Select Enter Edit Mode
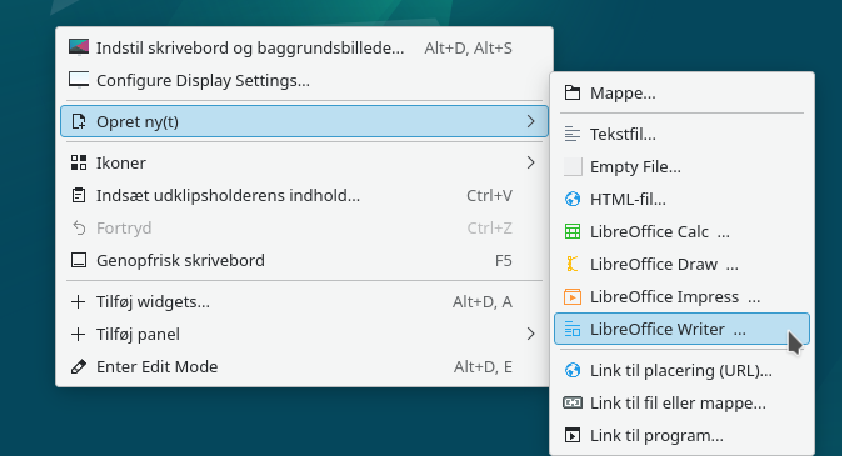Image resolution: width=842 pixels, height=456 pixels. tap(304, 367)
